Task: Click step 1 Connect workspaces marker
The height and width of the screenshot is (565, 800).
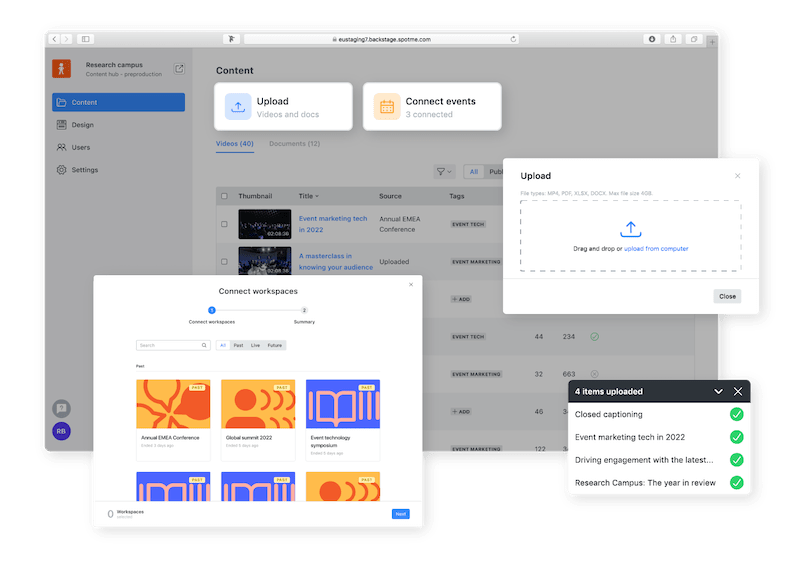Action: click(212, 310)
